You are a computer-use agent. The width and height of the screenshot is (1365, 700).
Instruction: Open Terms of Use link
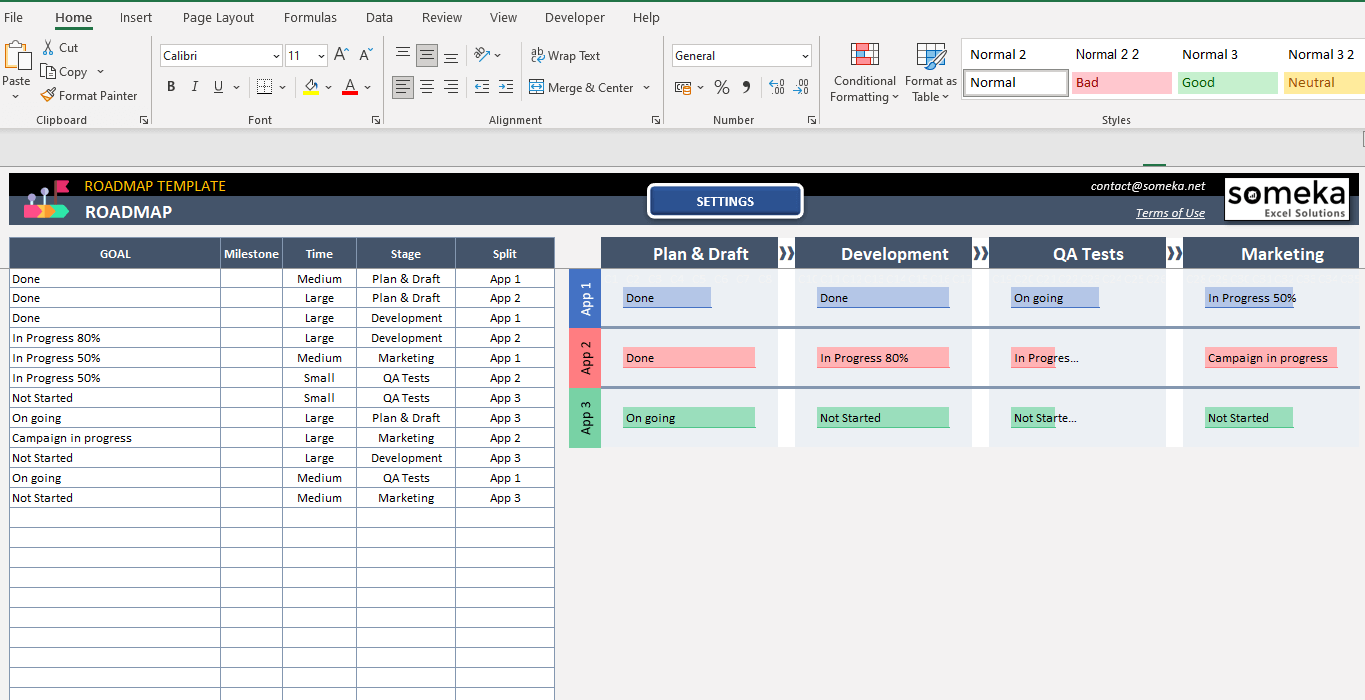point(1170,213)
